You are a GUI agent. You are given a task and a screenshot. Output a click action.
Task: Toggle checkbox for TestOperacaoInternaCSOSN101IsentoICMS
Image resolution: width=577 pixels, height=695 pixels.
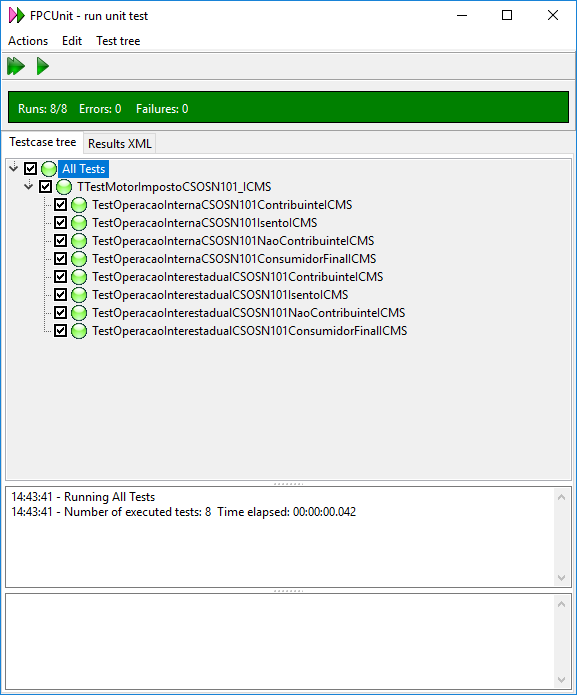60,223
